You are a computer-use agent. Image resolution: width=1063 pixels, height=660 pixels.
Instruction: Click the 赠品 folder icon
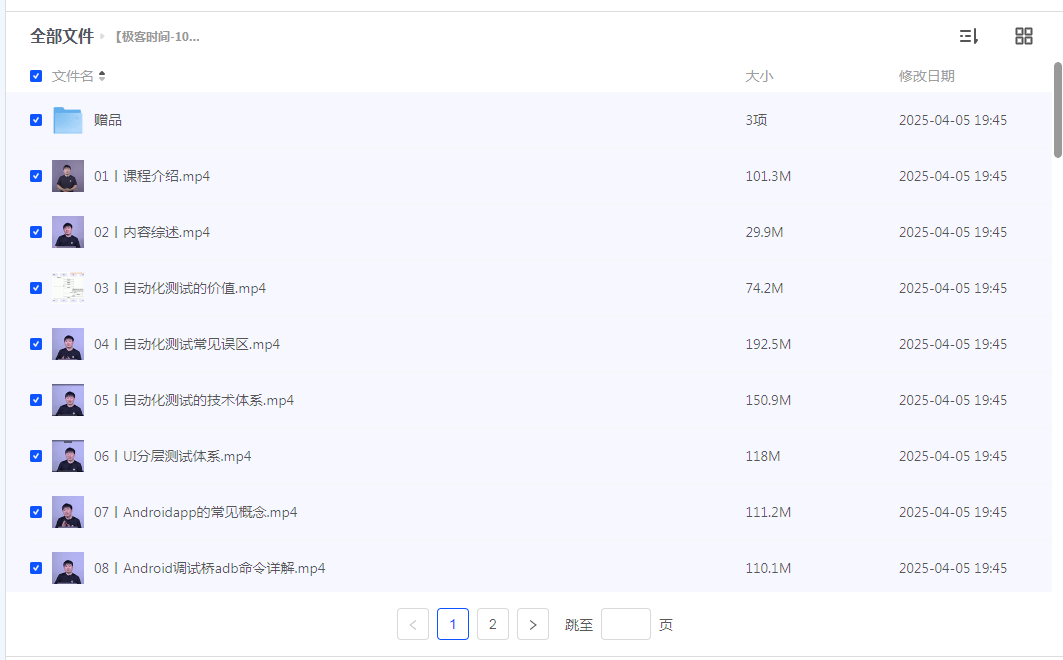[68, 120]
